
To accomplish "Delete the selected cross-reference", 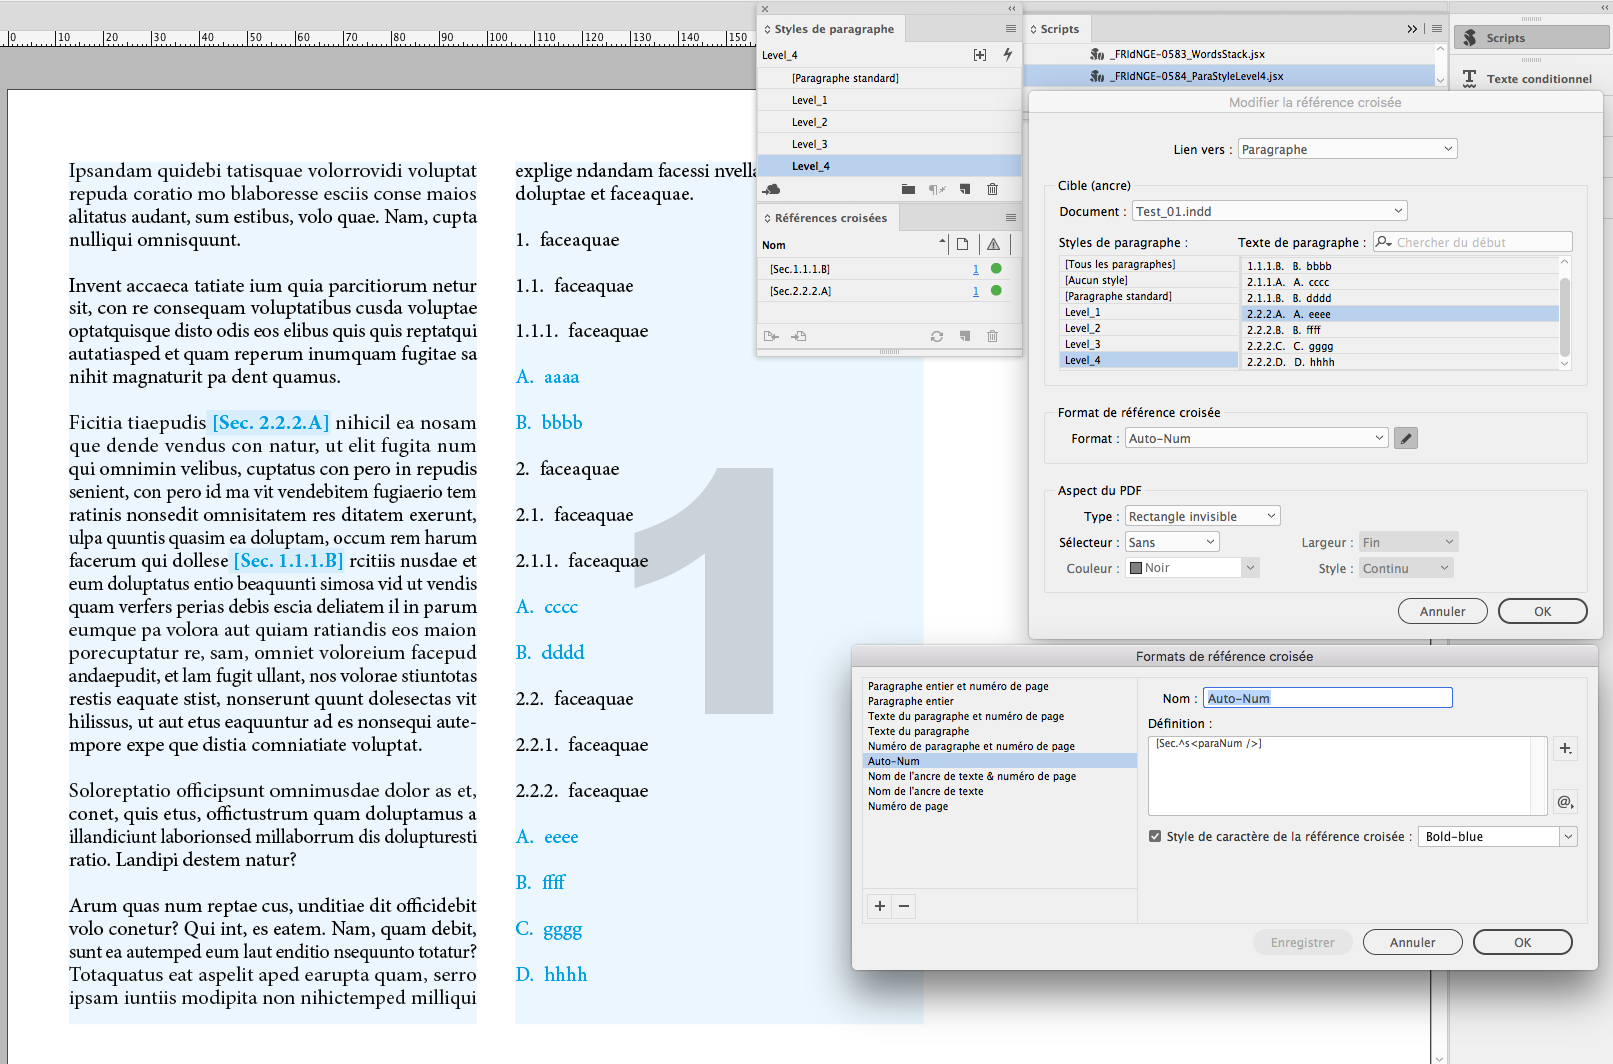I will click(992, 336).
